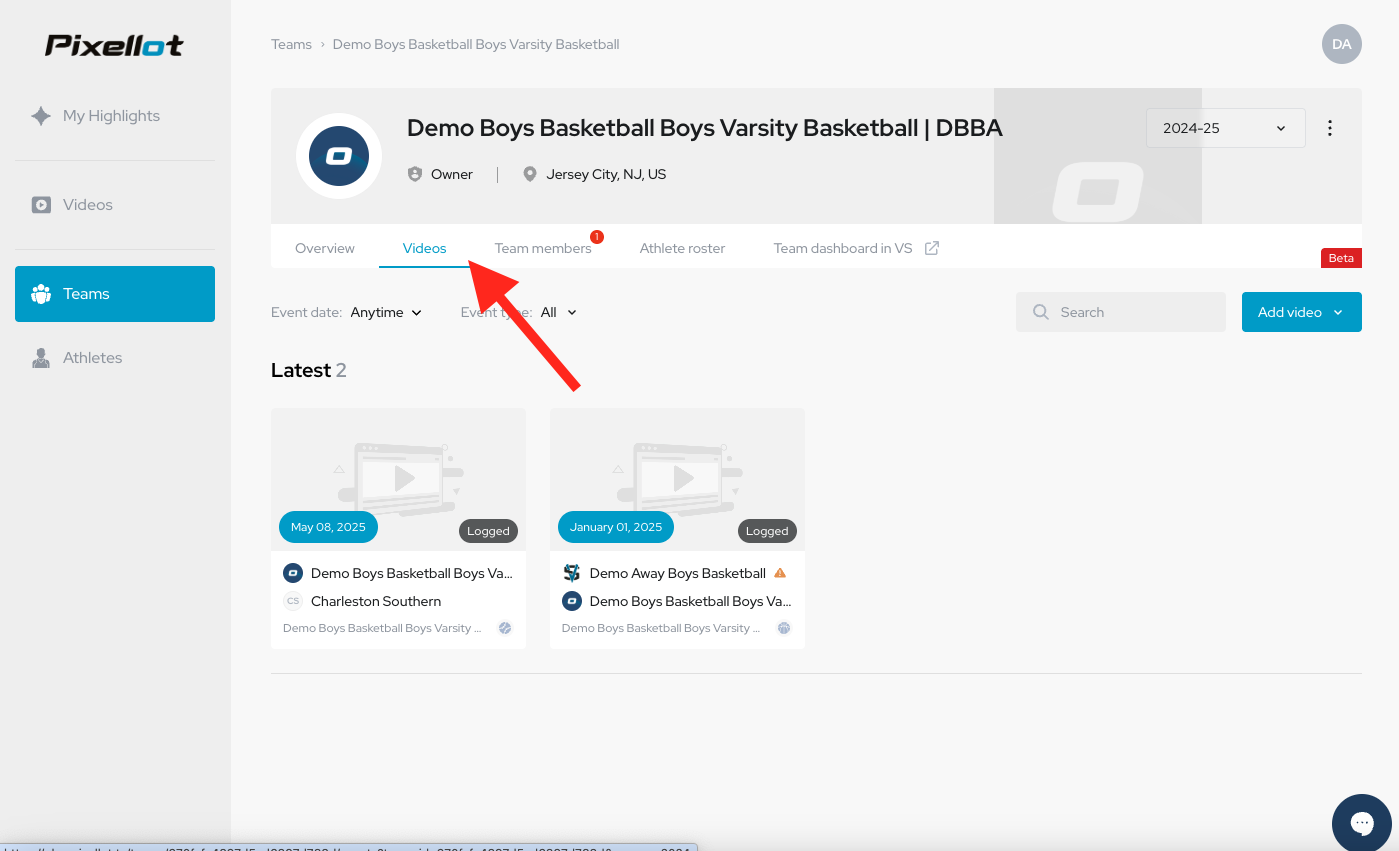The height and width of the screenshot is (851, 1399).
Task: Open the 2024-25 season dropdown
Action: pos(1226,128)
